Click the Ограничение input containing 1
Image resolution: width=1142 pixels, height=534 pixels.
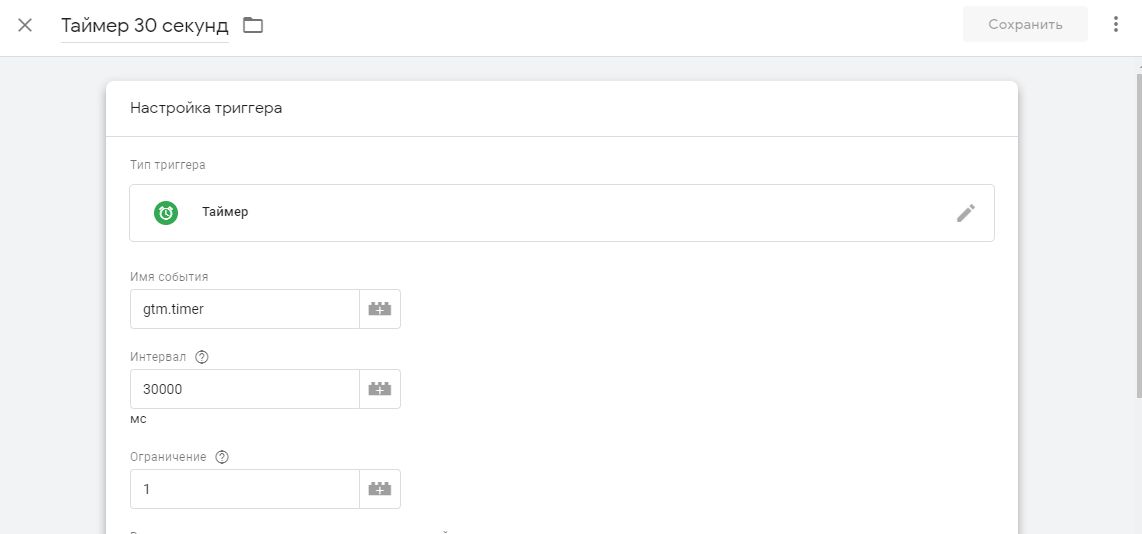[244, 489]
